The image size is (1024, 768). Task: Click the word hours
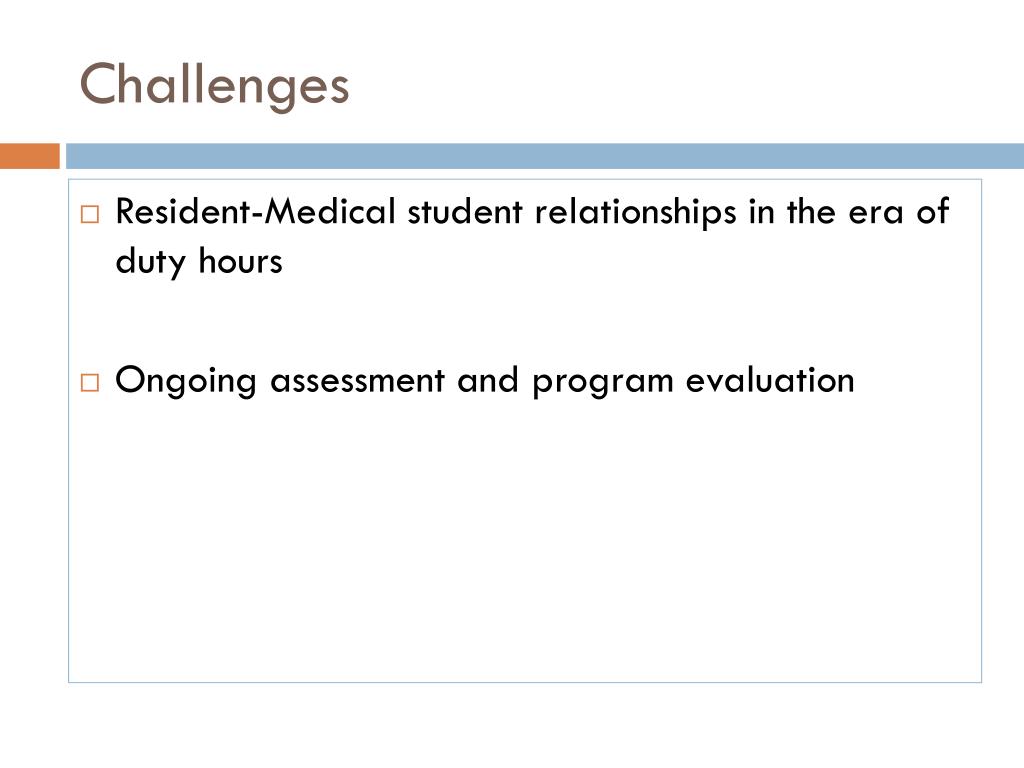pos(240,261)
